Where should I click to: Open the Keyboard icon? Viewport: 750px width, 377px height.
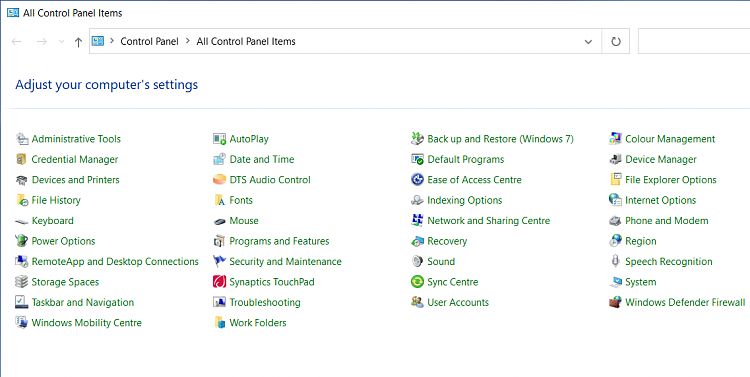click(x=22, y=221)
